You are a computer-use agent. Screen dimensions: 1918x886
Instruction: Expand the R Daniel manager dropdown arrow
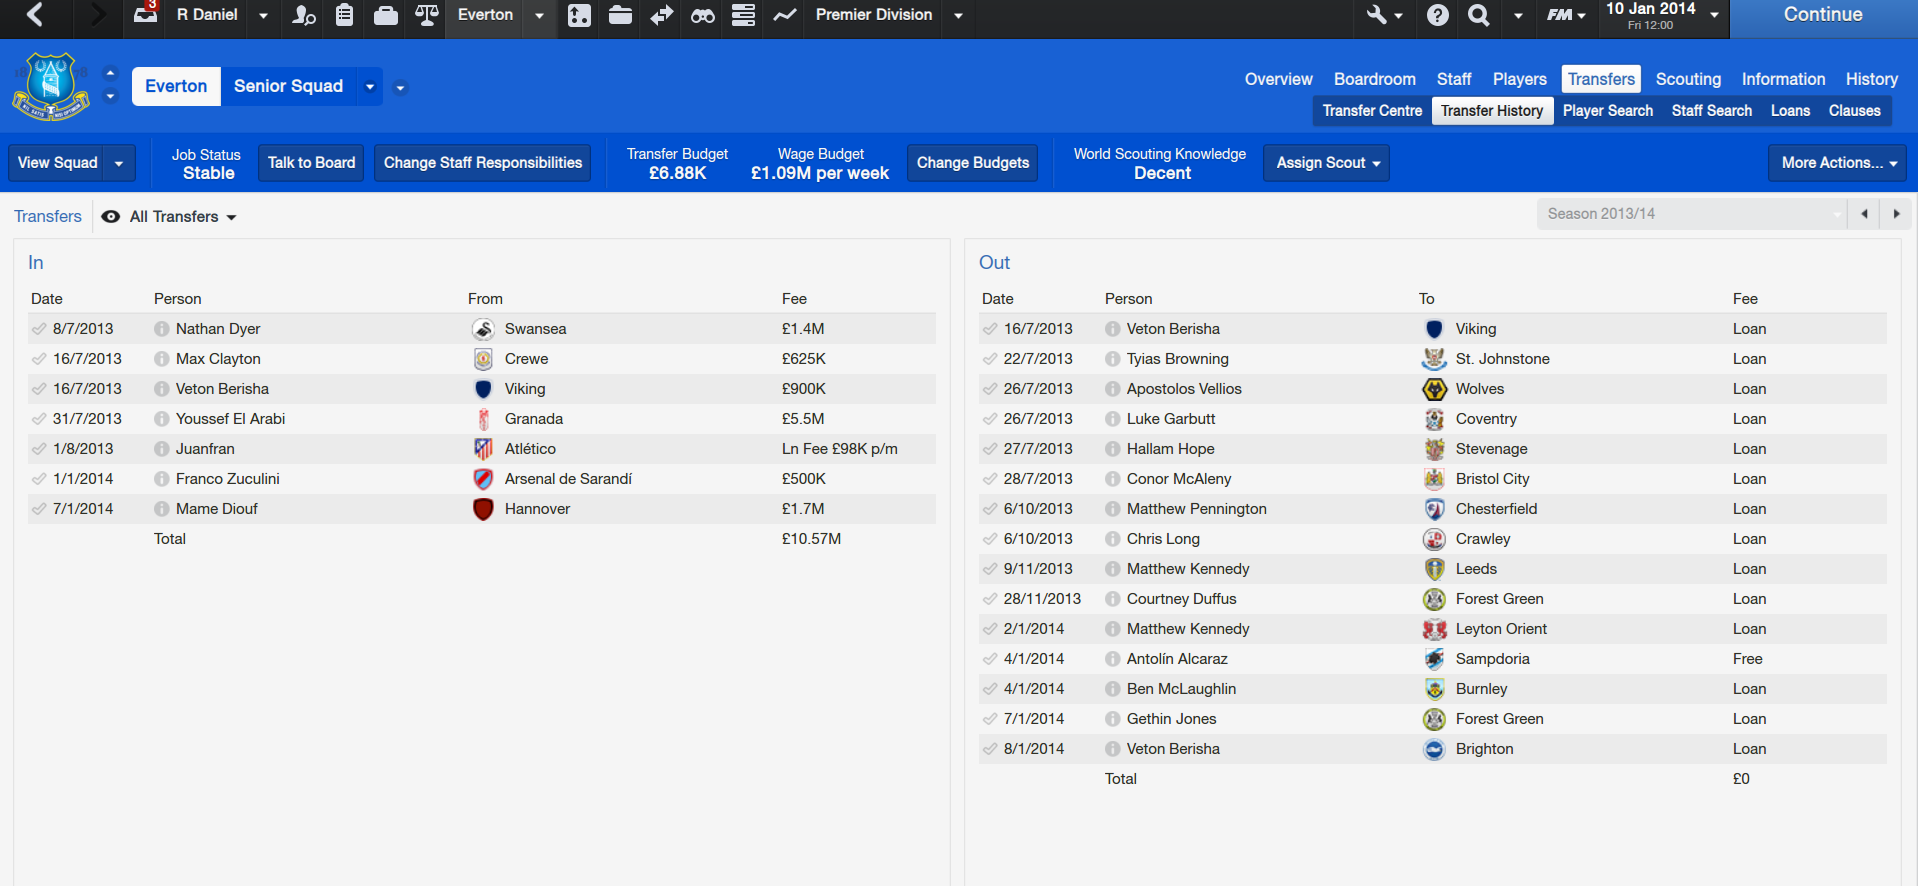click(263, 16)
